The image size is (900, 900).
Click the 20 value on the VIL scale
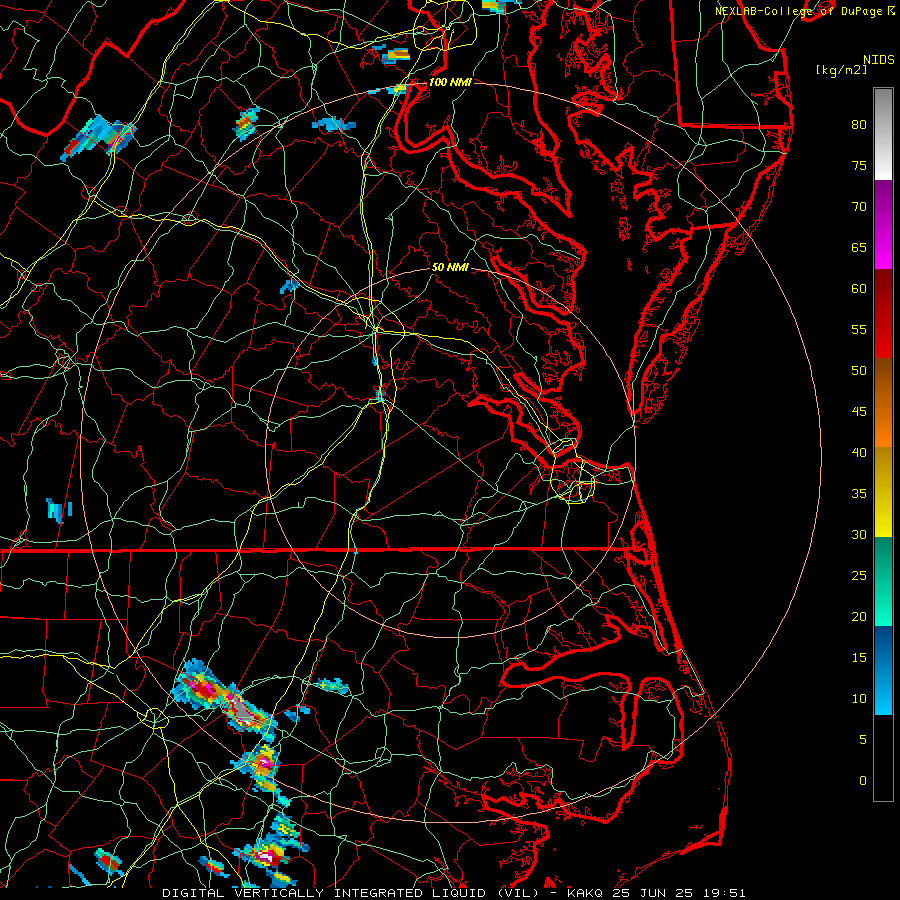click(x=859, y=616)
